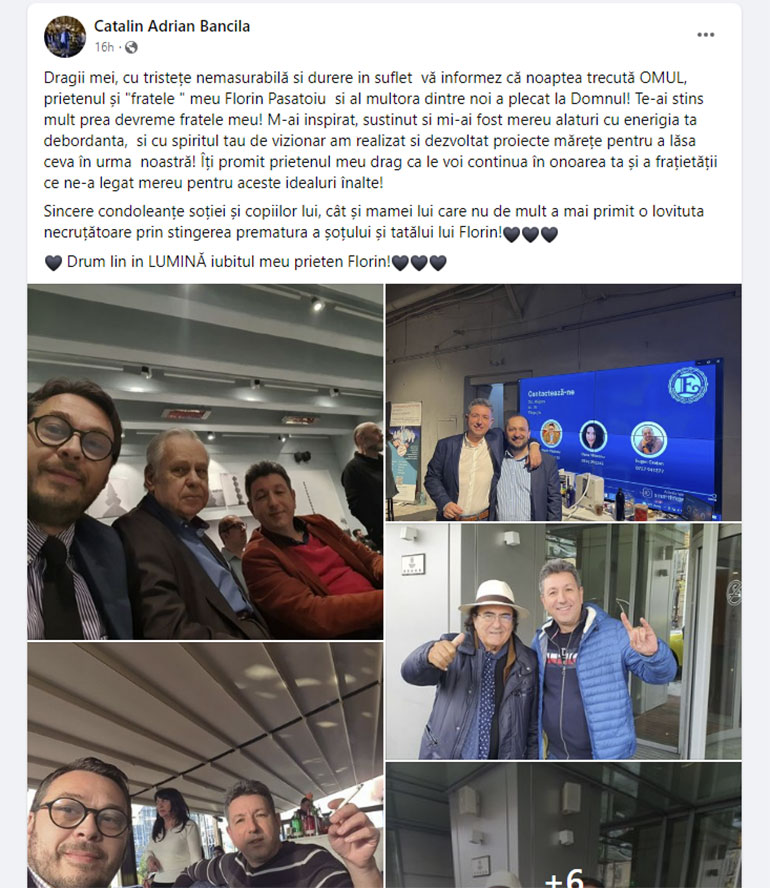The width and height of the screenshot is (770, 888).
Task: Open the 16h post timestamp
Action: pyautogui.click(x=104, y=48)
